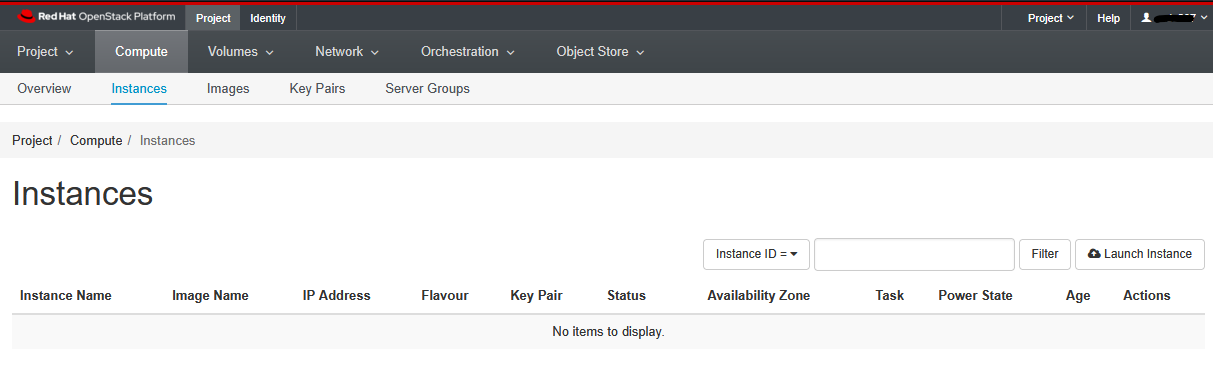
Task: Click the Launch Instance button
Action: coord(1140,254)
